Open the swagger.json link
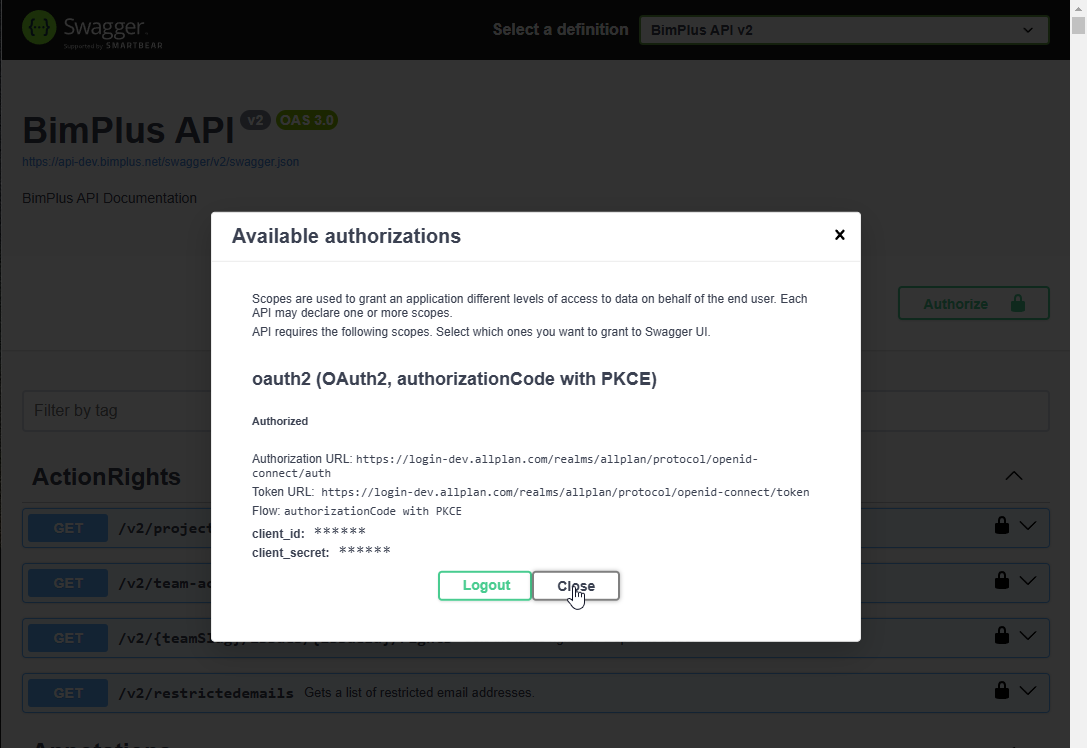The width and height of the screenshot is (1087, 748). click(160, 162)
